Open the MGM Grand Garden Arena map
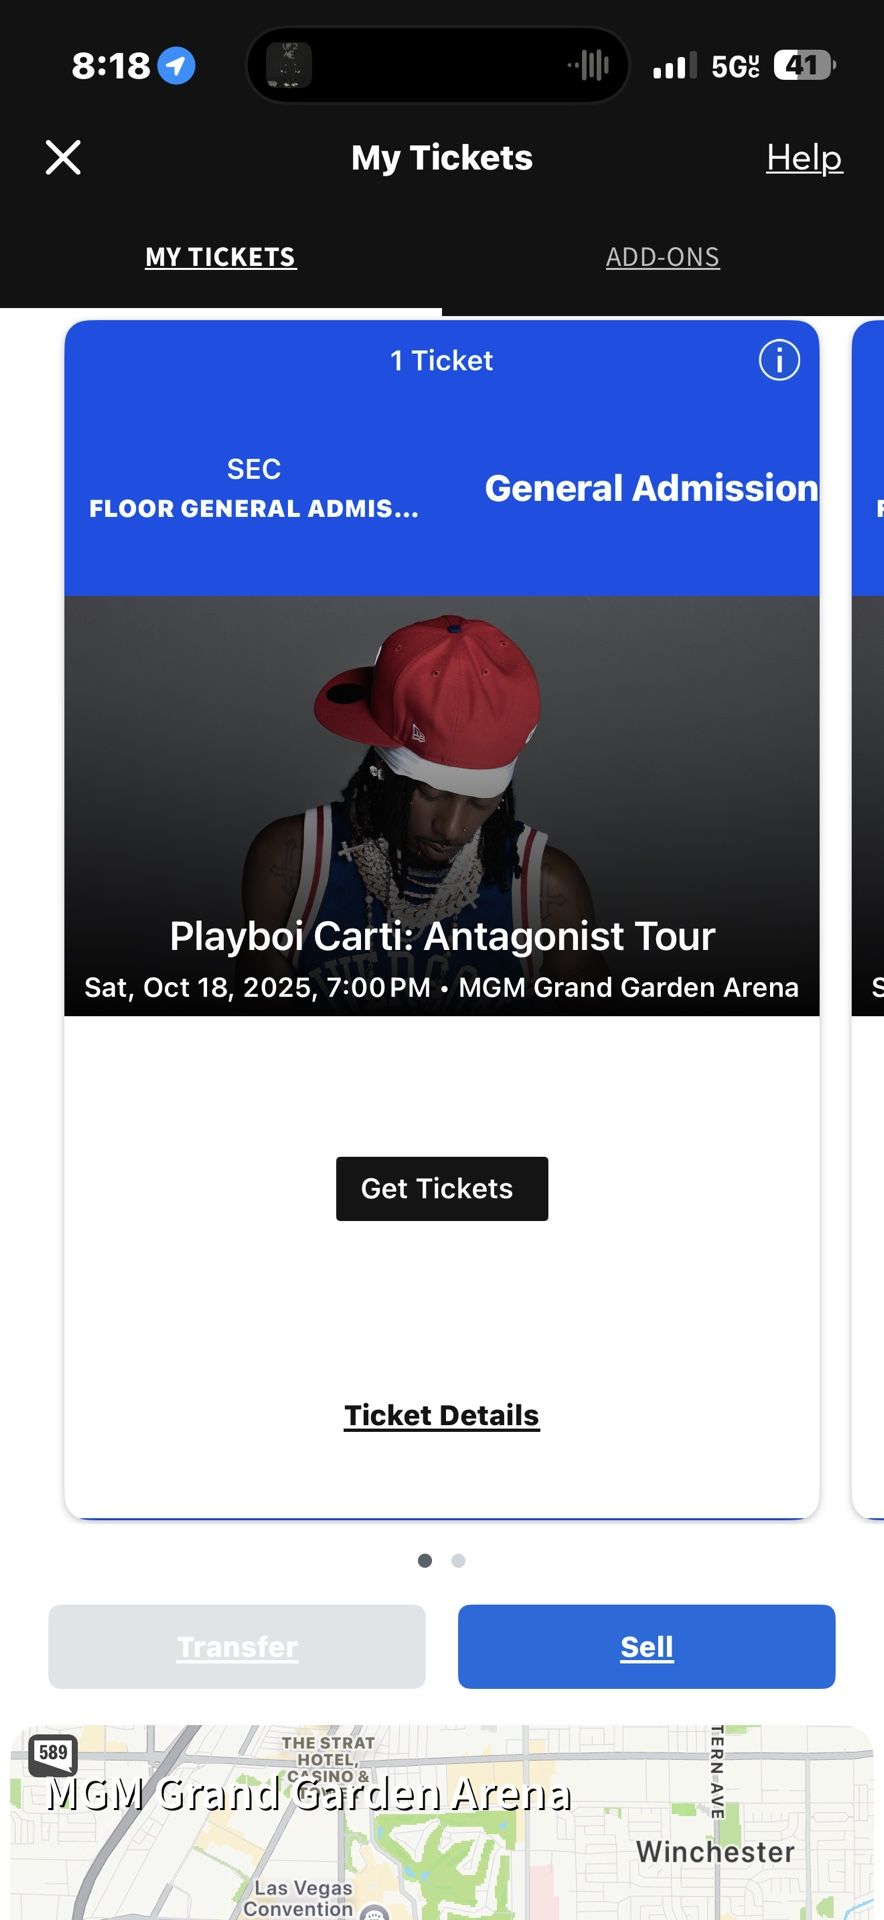884x1920 pixels. point(442,1822)
